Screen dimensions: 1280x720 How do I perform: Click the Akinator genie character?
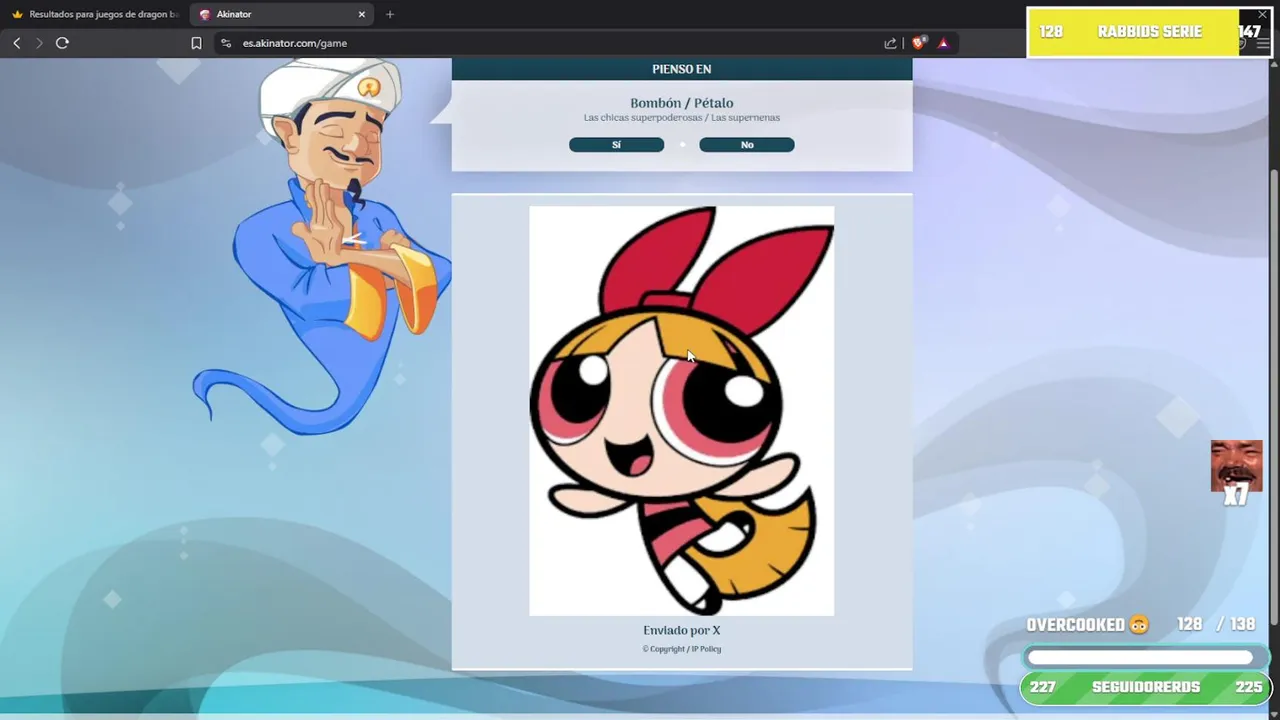[320, 245]
